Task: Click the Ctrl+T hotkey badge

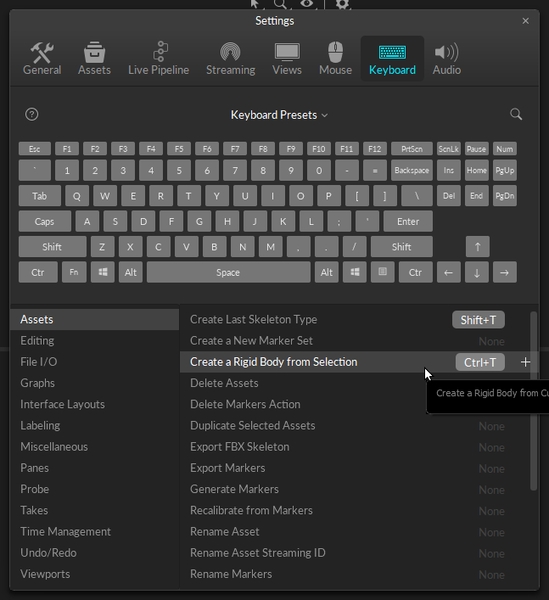Action: pos(480,362)
